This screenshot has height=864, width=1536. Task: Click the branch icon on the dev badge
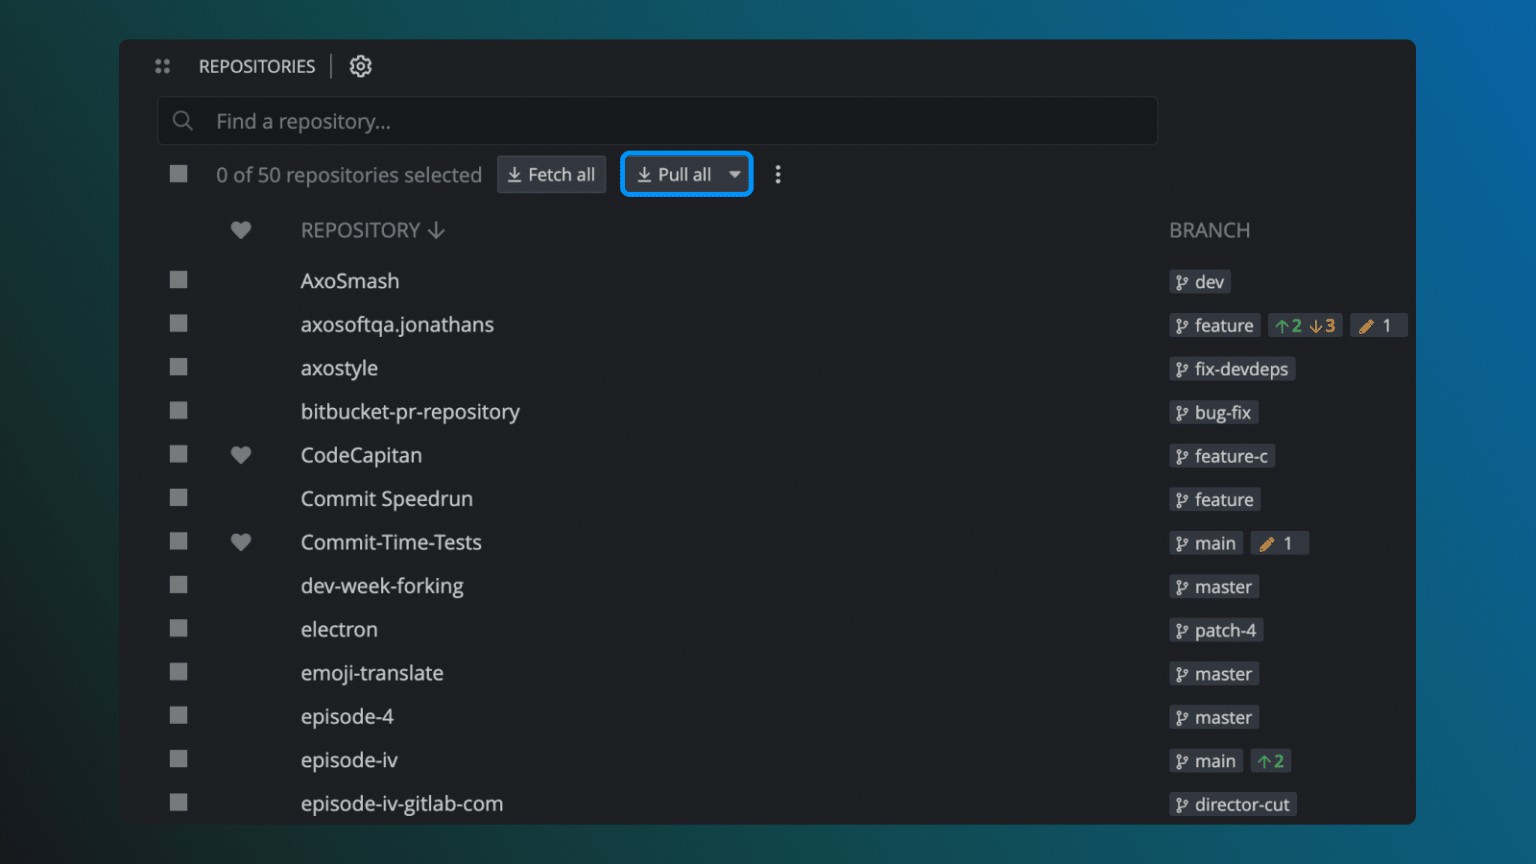[1182, 281]
